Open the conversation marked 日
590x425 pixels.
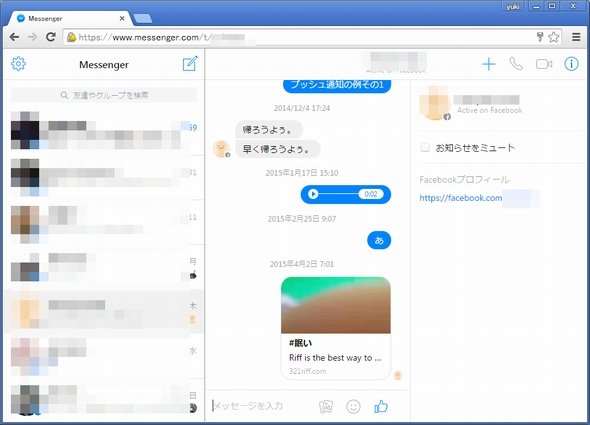coord(103,401)
